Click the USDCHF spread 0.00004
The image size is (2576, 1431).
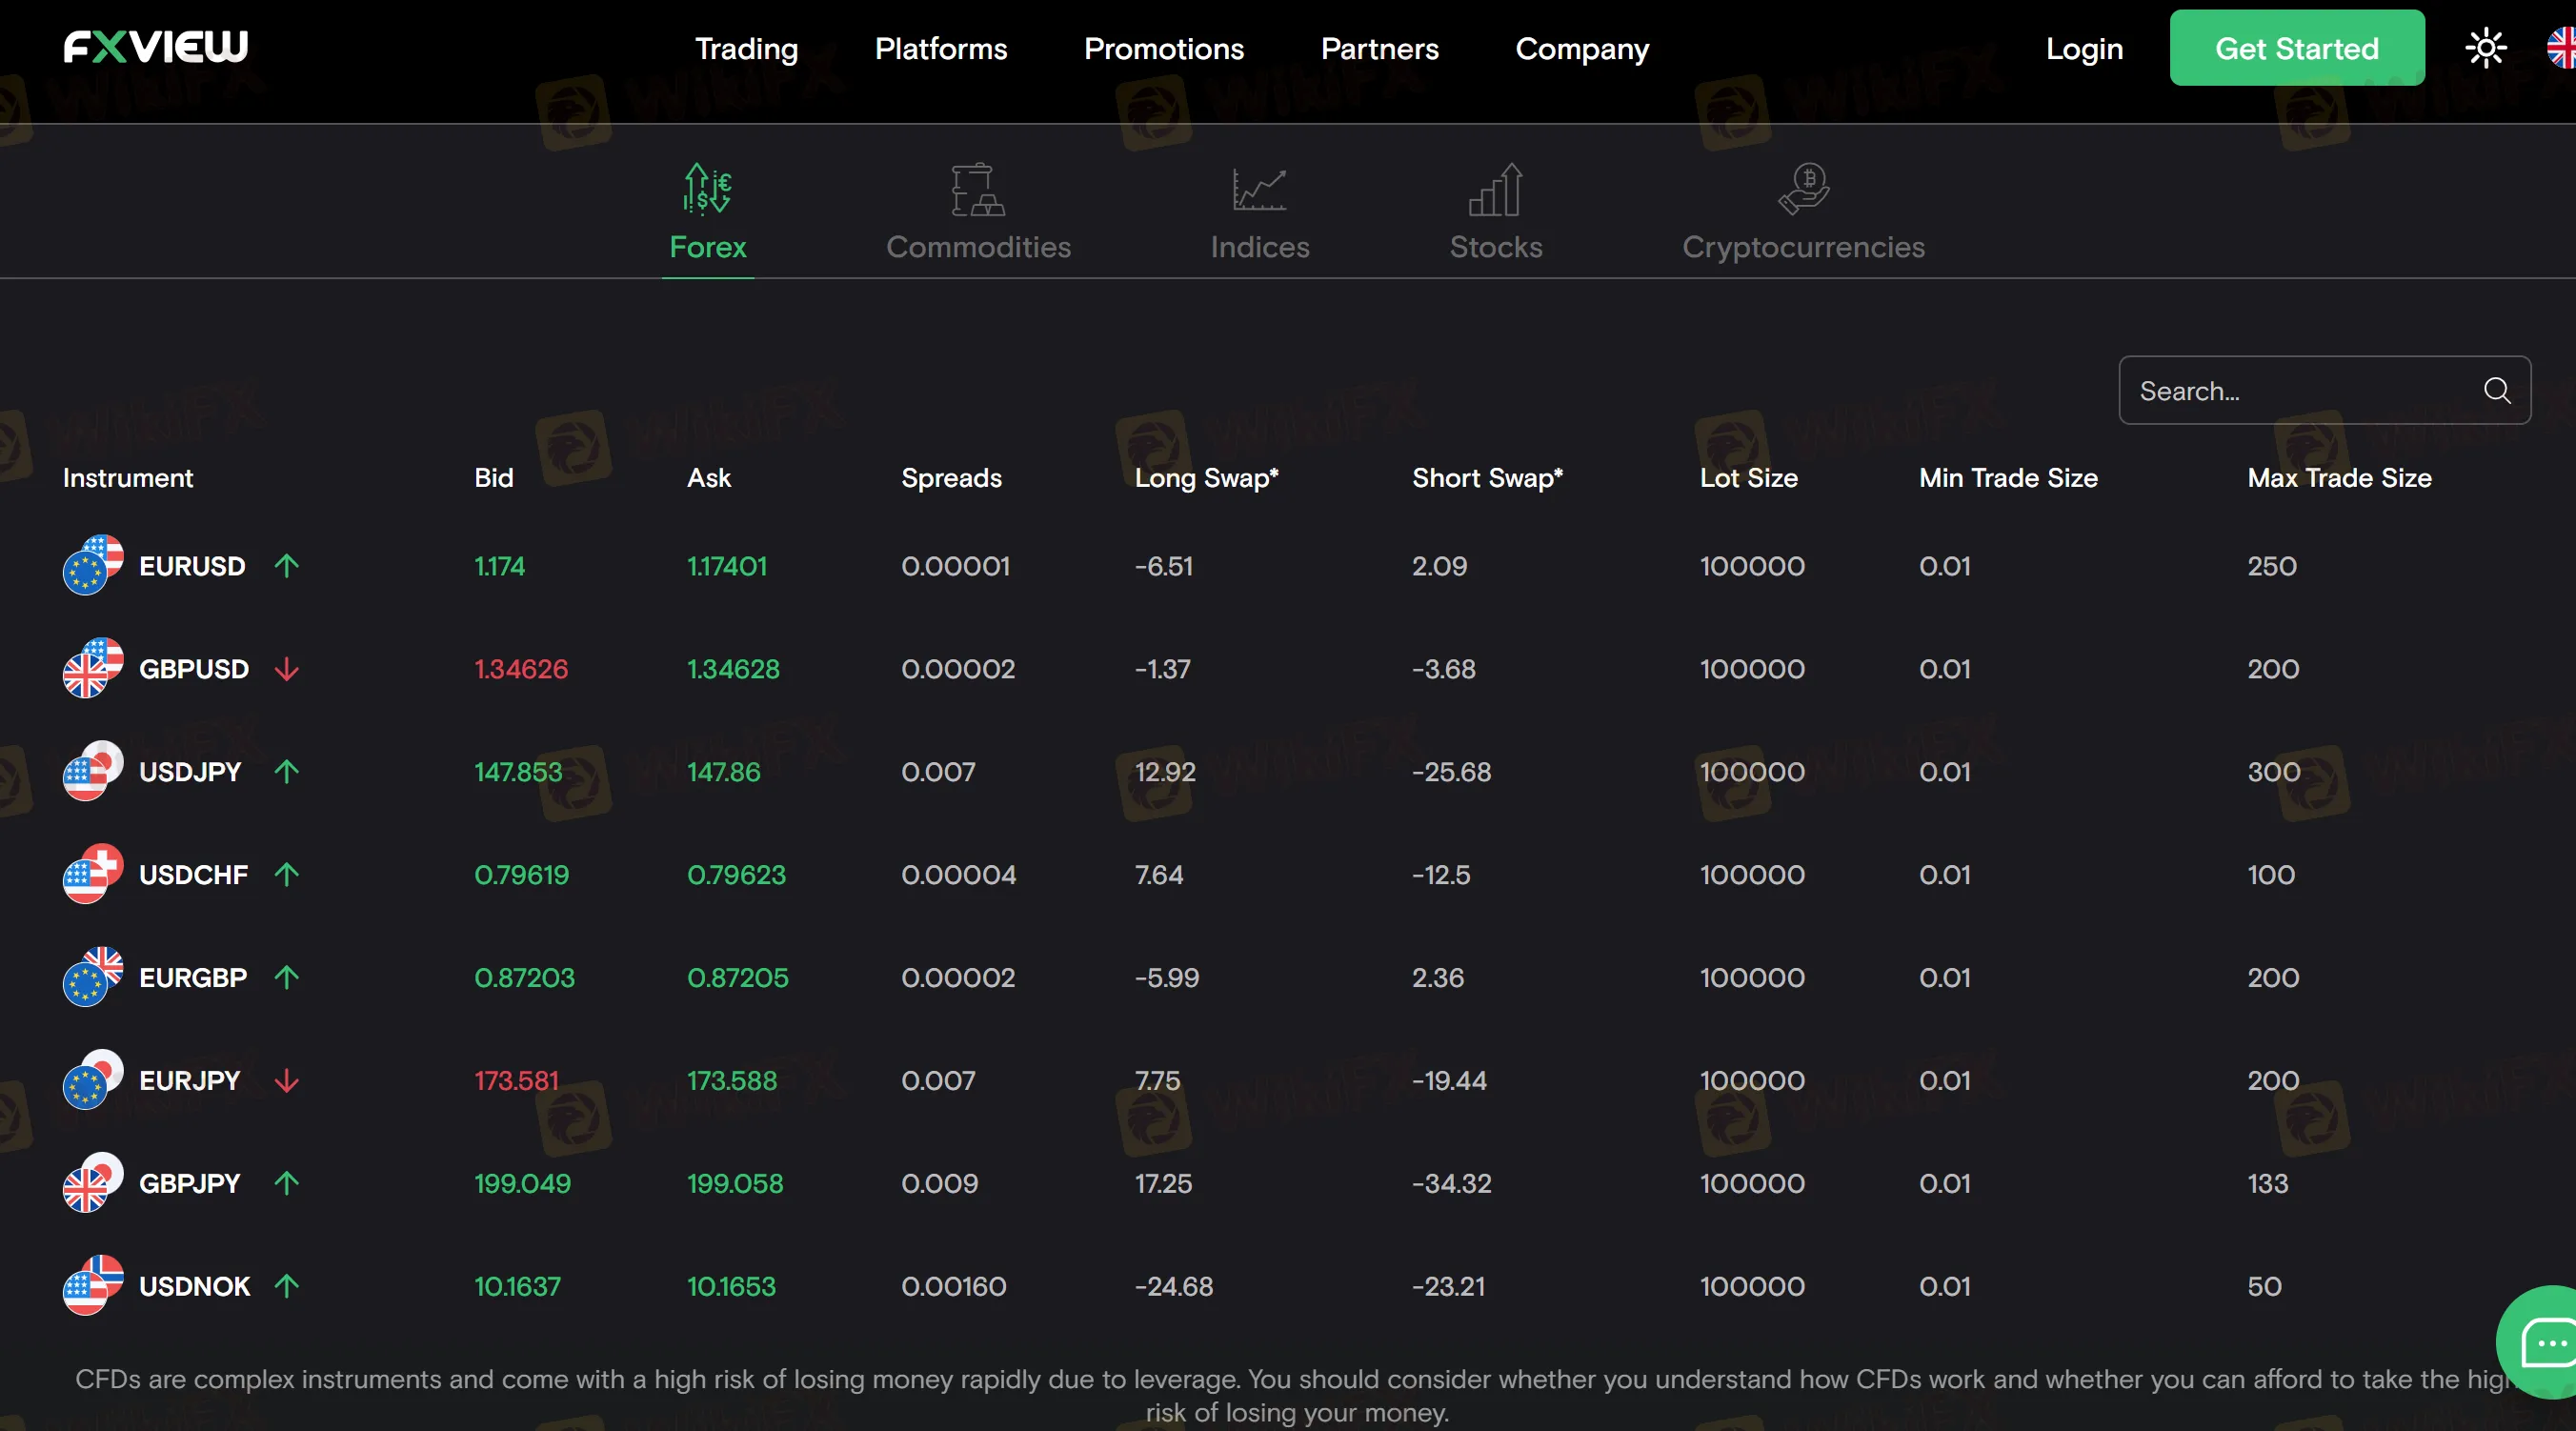click(958, 875)
